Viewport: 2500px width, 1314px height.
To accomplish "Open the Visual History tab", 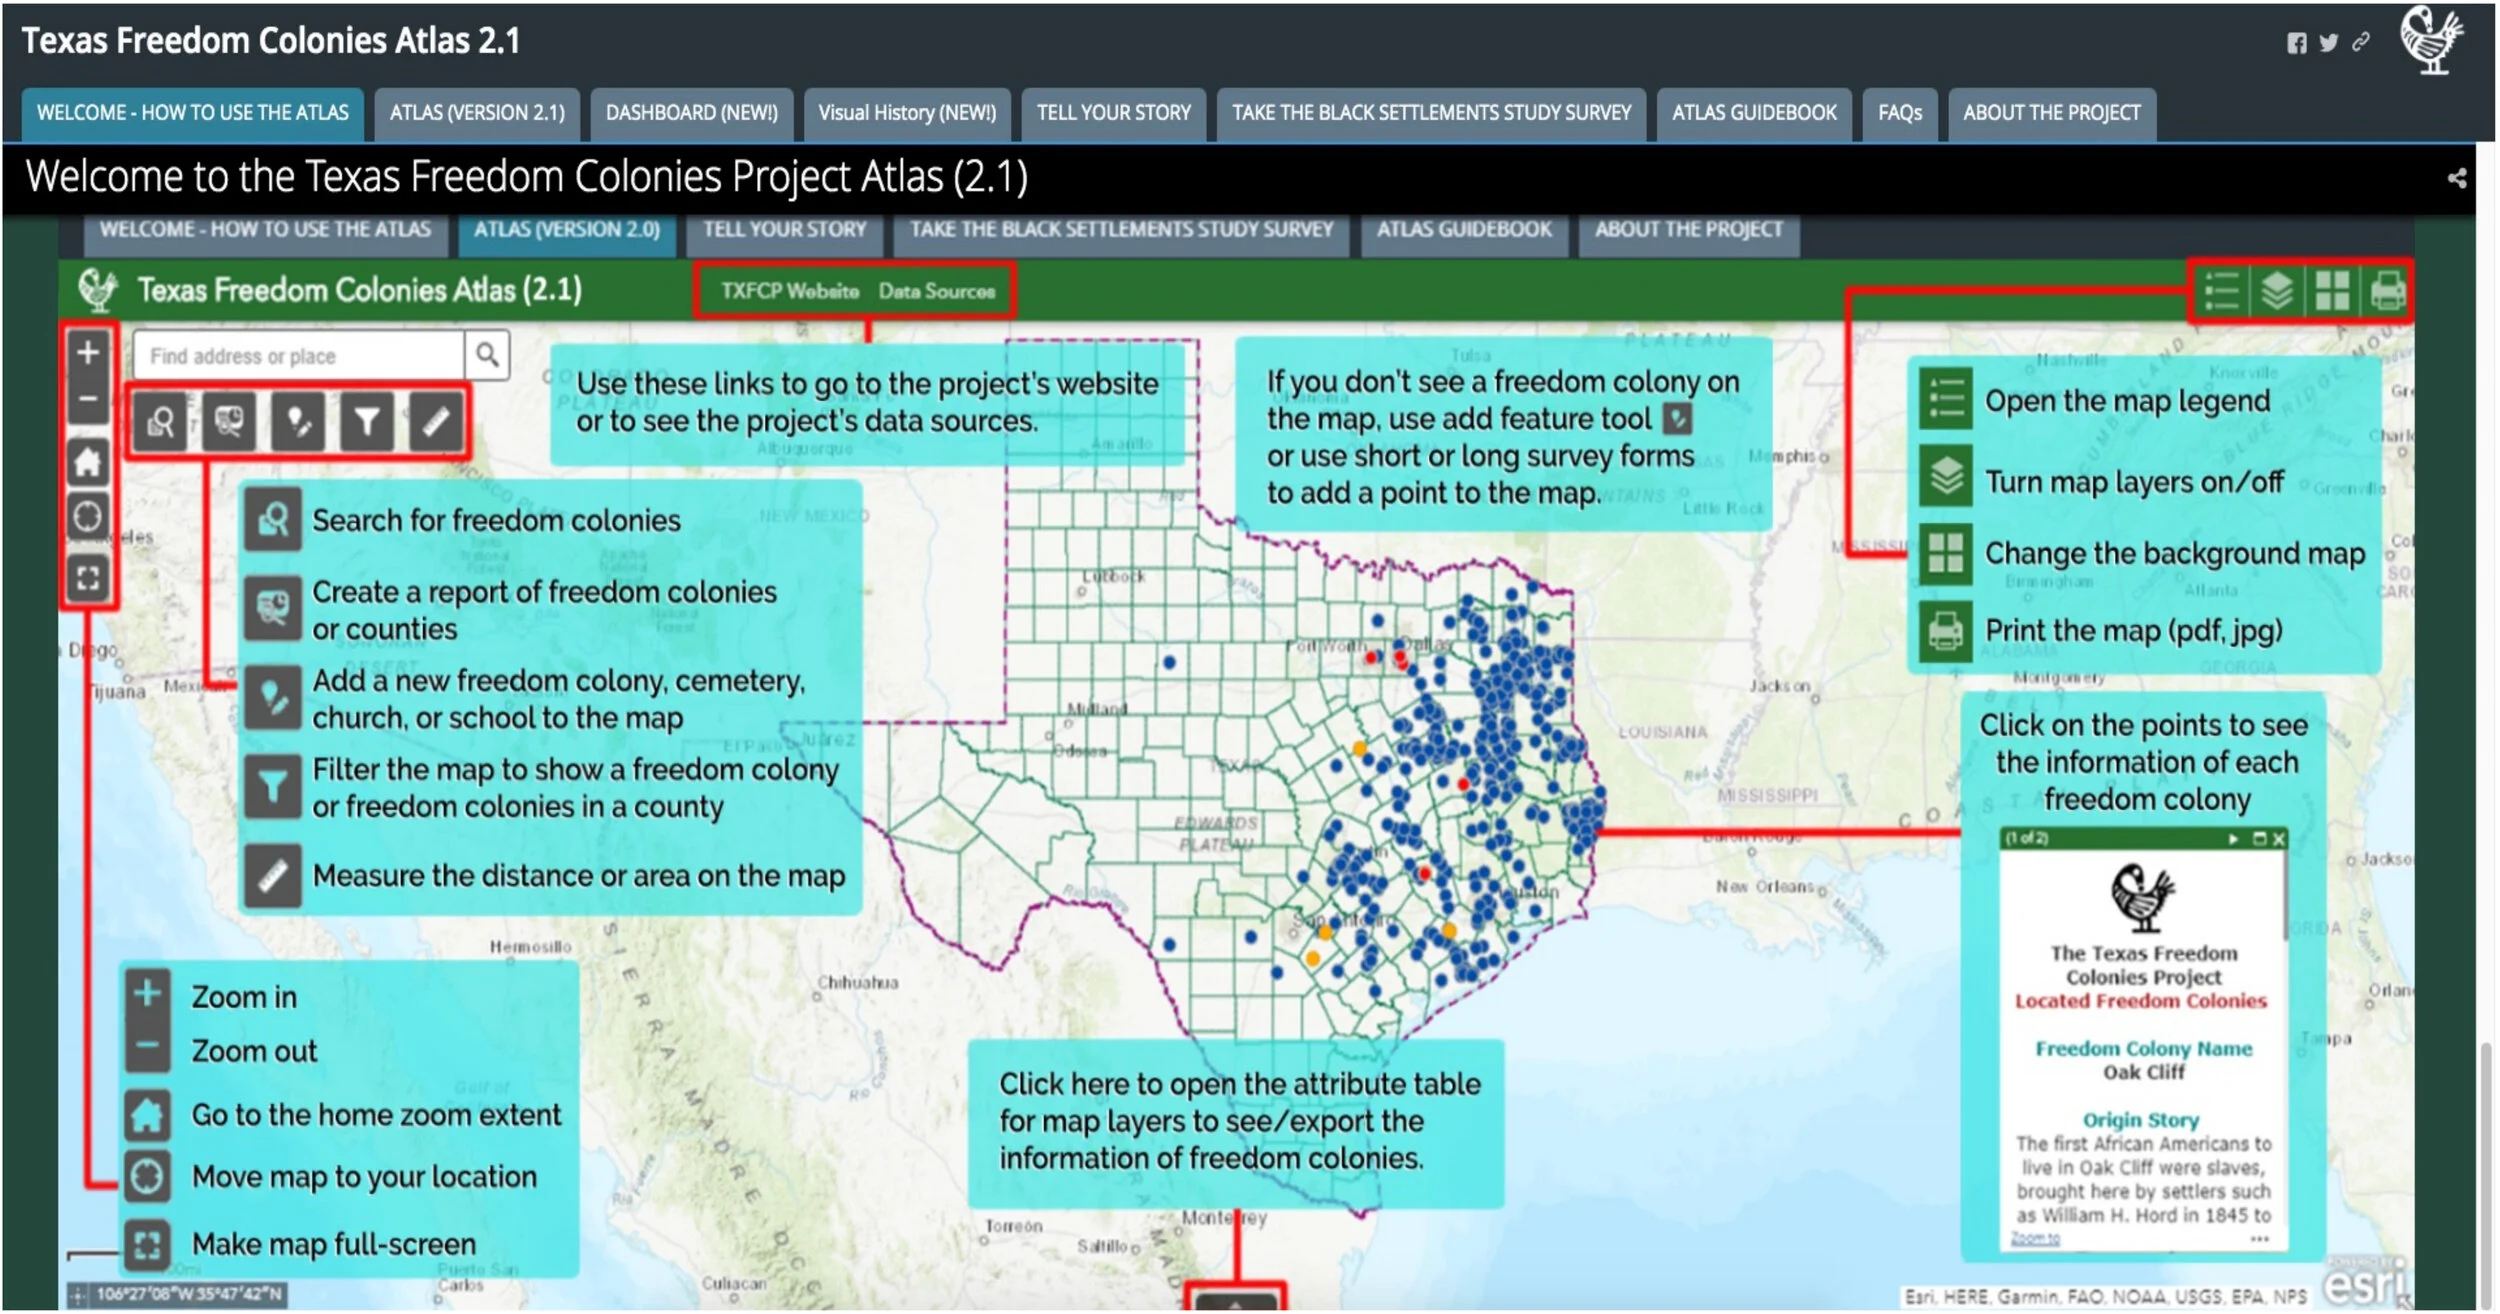I will pyautogui.click(x=905, y=113).
